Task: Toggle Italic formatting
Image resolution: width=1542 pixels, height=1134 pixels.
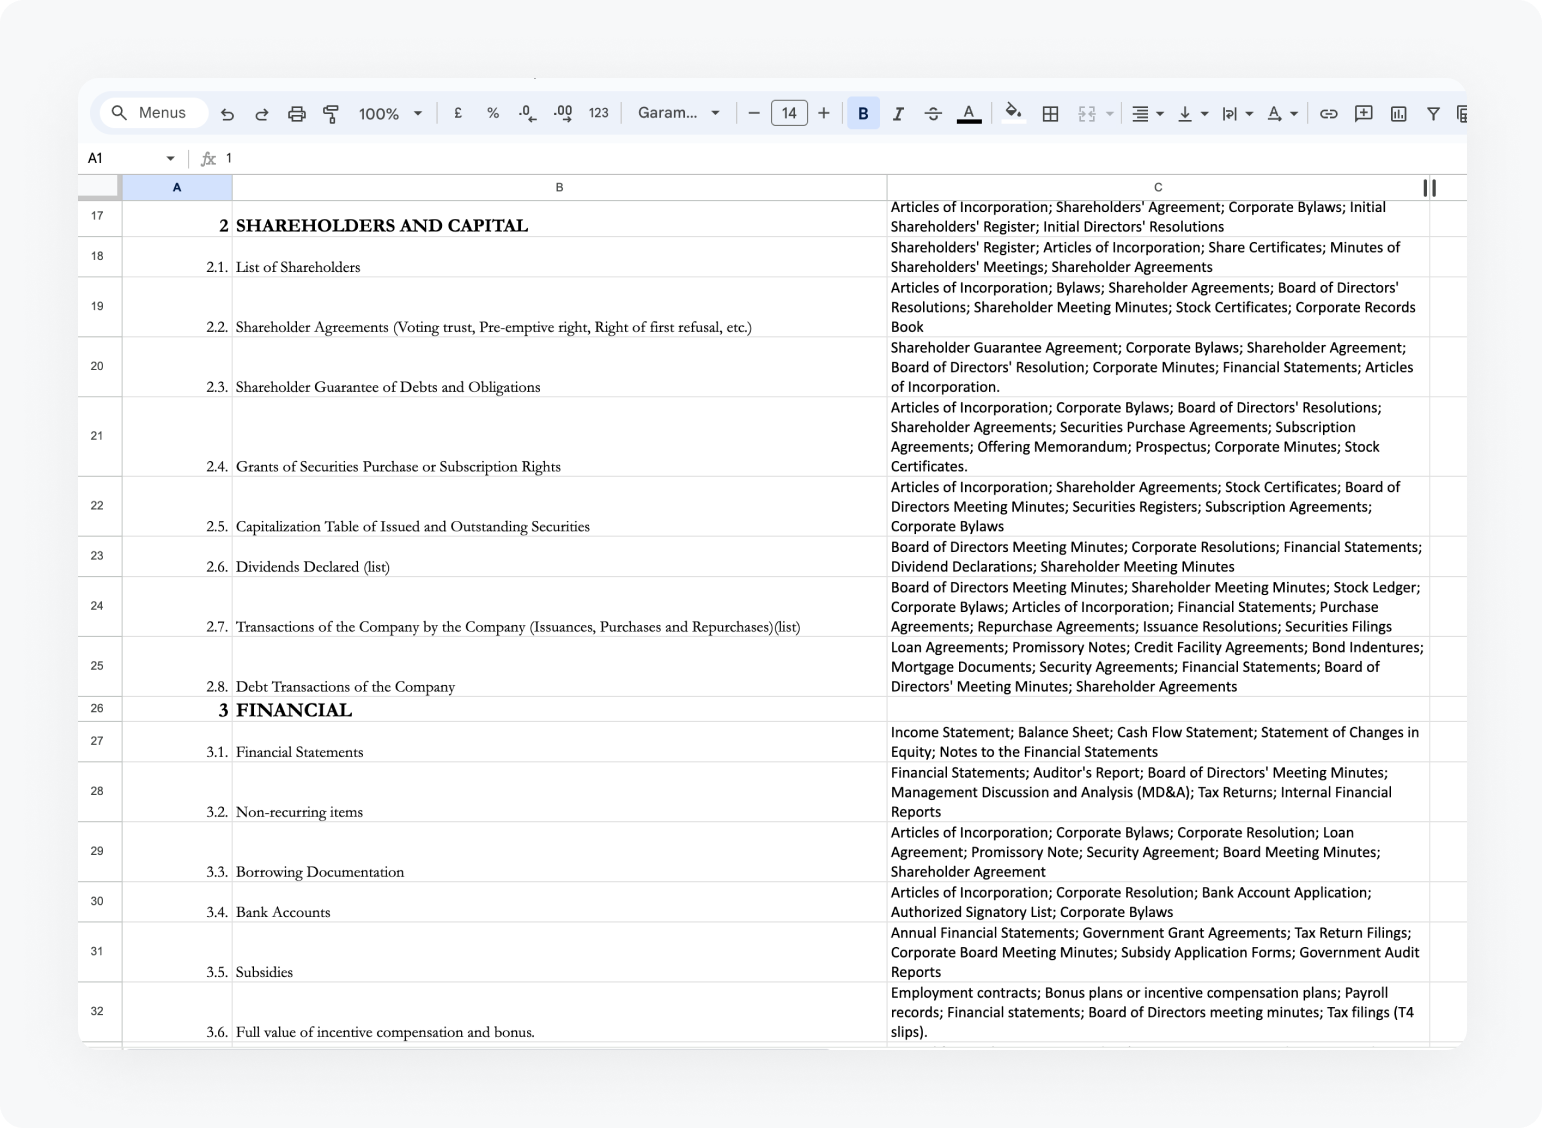Action: pyautogui.click(x=898, y=114)
